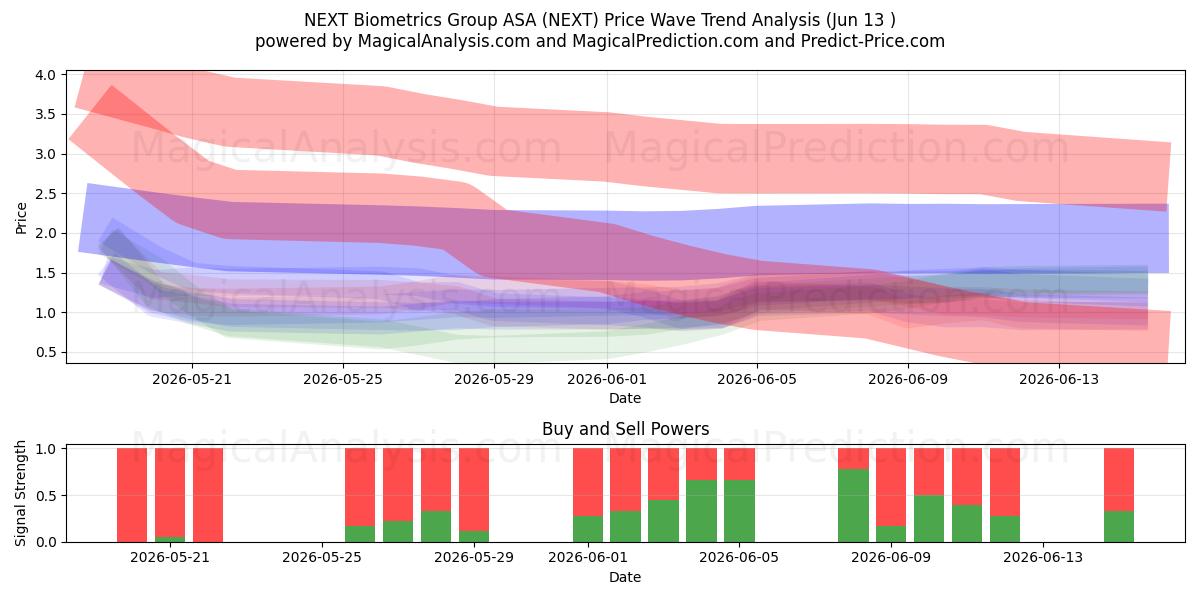Click the 'Buy and Sell Powers' chart title

click(x=625, y=429)
